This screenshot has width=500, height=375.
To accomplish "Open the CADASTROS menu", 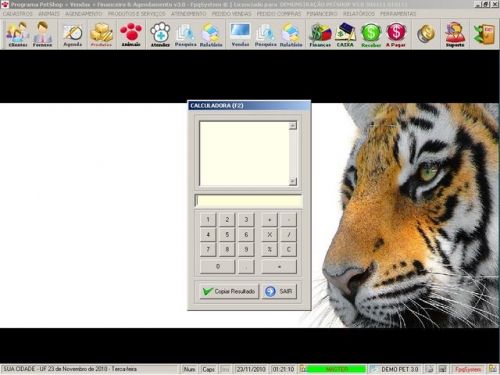I will [18, 14].
